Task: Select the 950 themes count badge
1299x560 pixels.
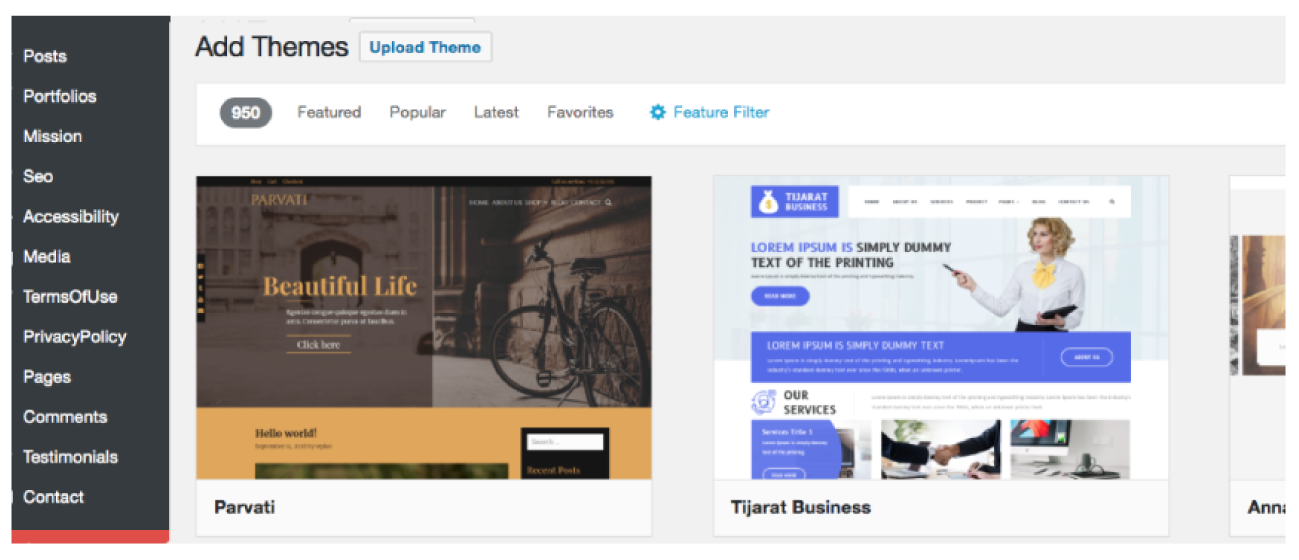Action: (x=246, y=112)
